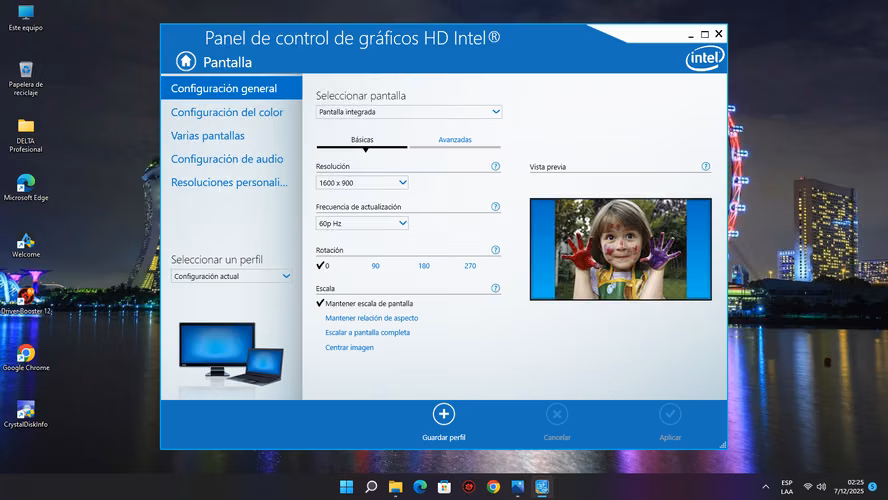Click the Guardar perfil plus icon
The width and height of the screenshot is (888, 500).
[444, 414]
